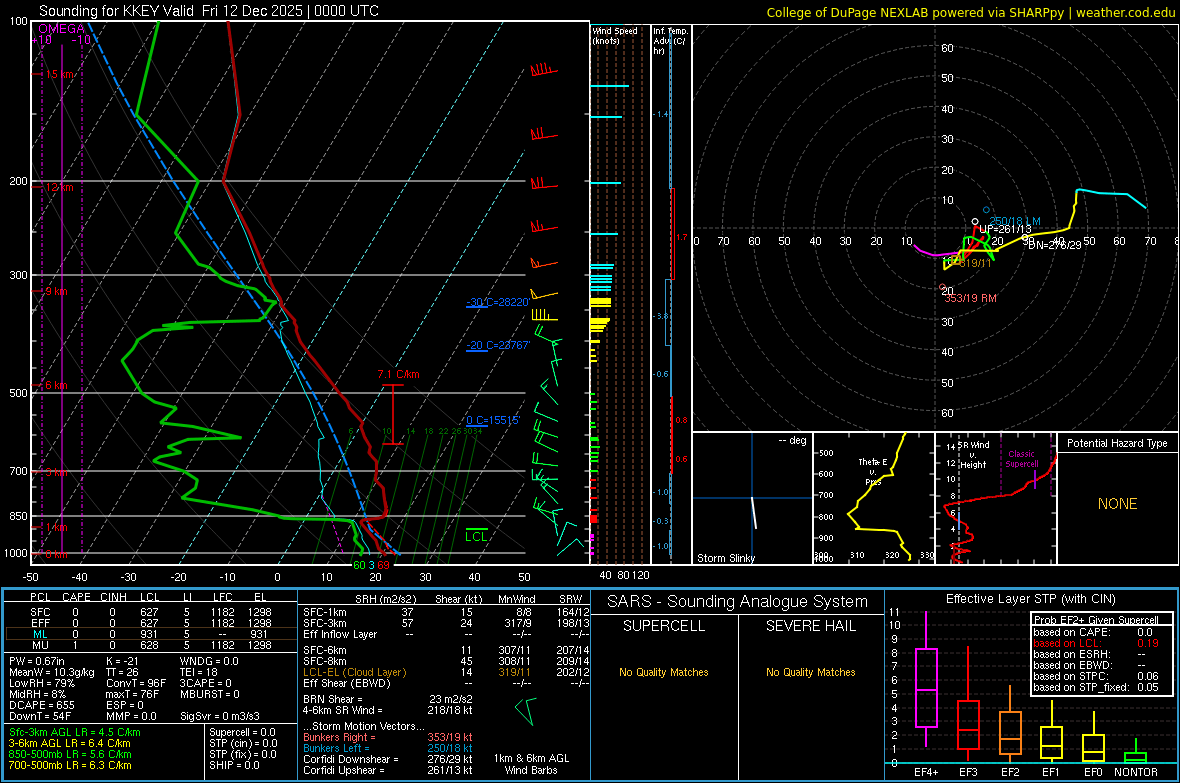The height and width of the screenshot is (783, 1180).
Task: Select the 15 km height marker
Action: [x=59, y=75]
